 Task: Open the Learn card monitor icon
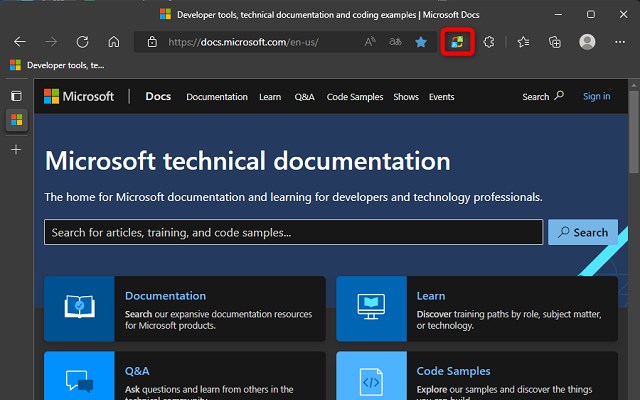(371, 309)
